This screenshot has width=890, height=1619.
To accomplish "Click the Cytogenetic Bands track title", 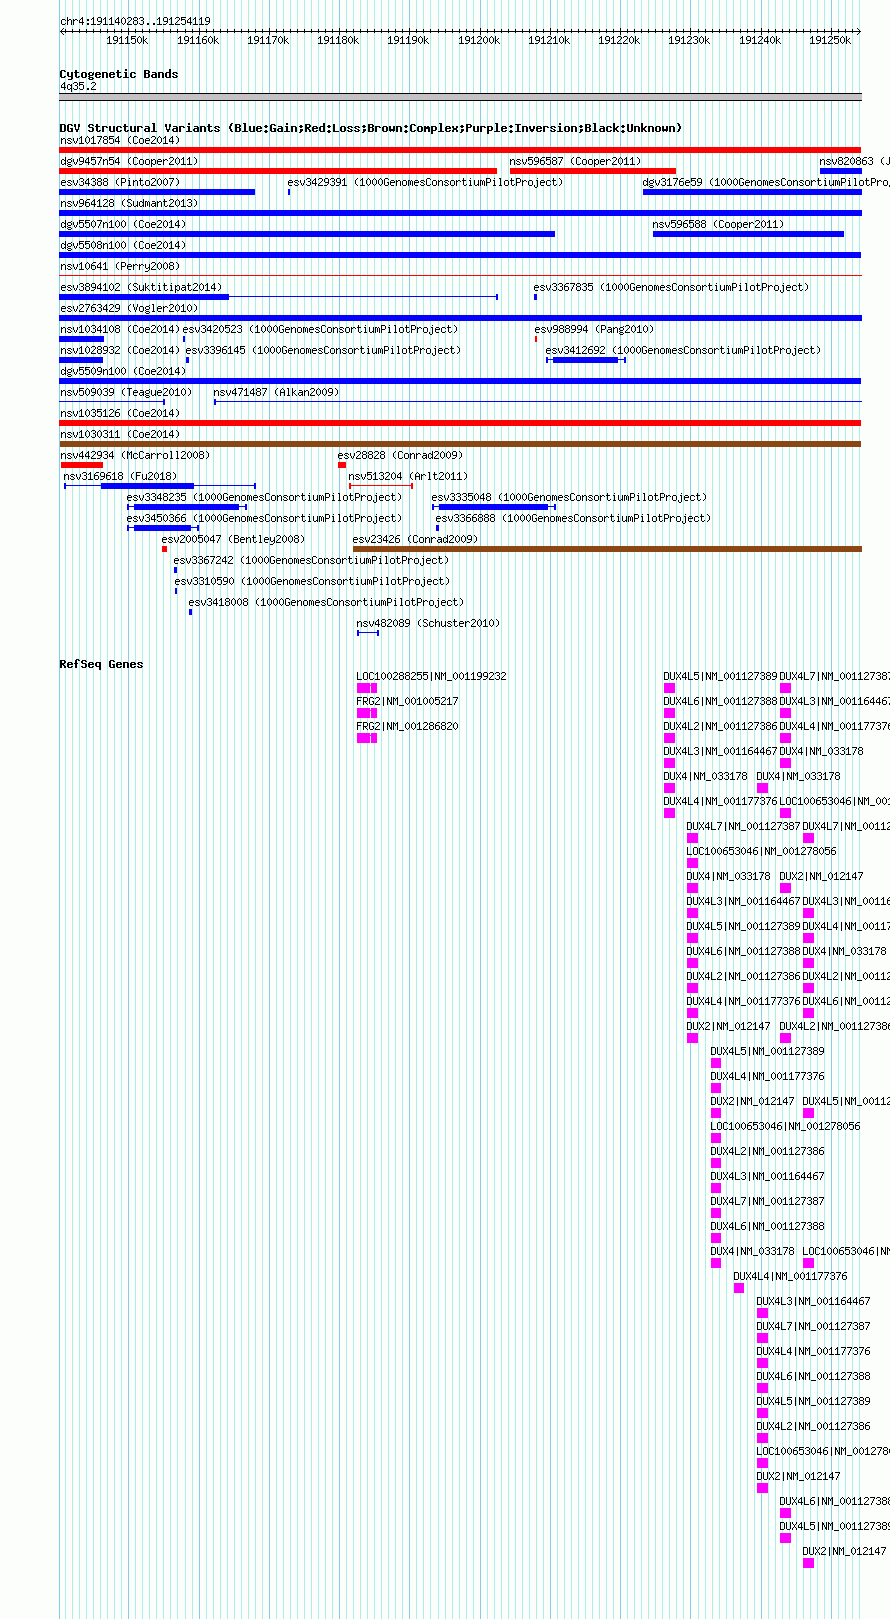I will point(119,74).
